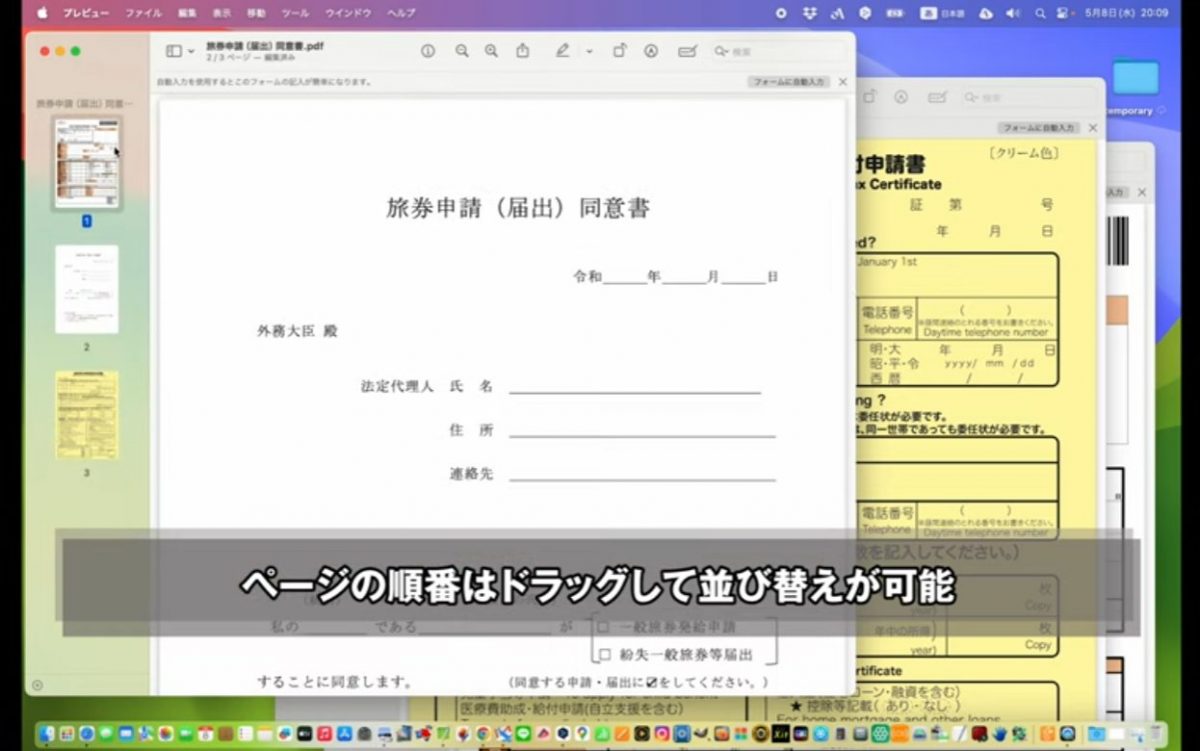
Task: Open the 移動 menu
Action: tap(256, 13)
